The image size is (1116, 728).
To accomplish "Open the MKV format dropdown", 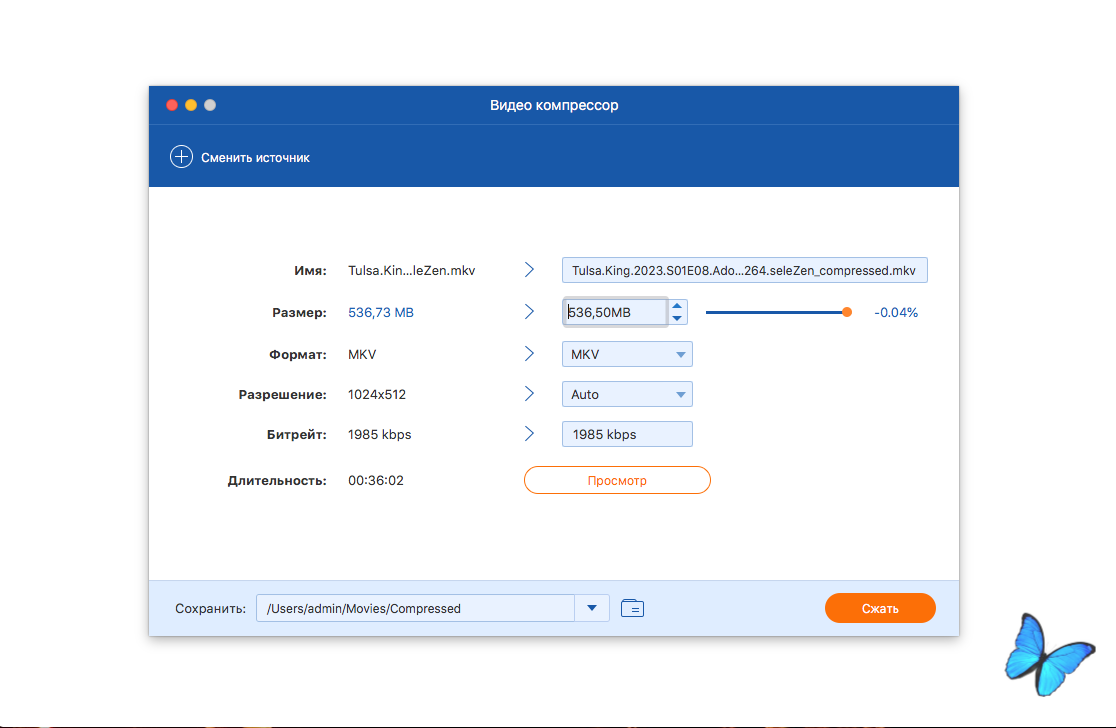I will pyautogui.click(x=627, y=354).
